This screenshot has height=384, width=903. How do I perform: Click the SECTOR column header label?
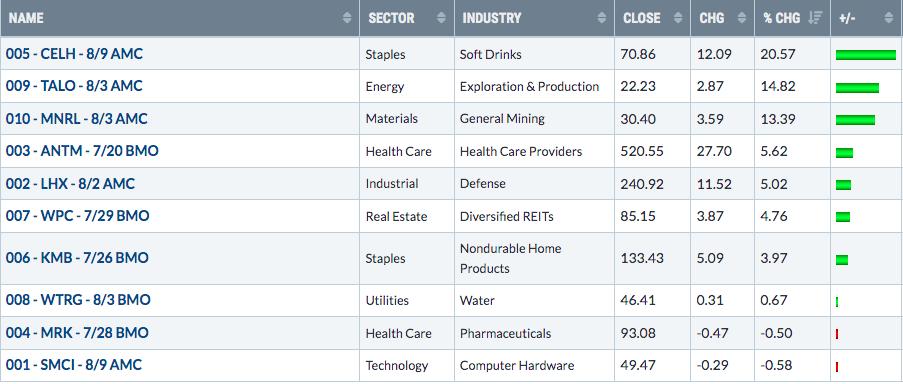tap(391, 18)
